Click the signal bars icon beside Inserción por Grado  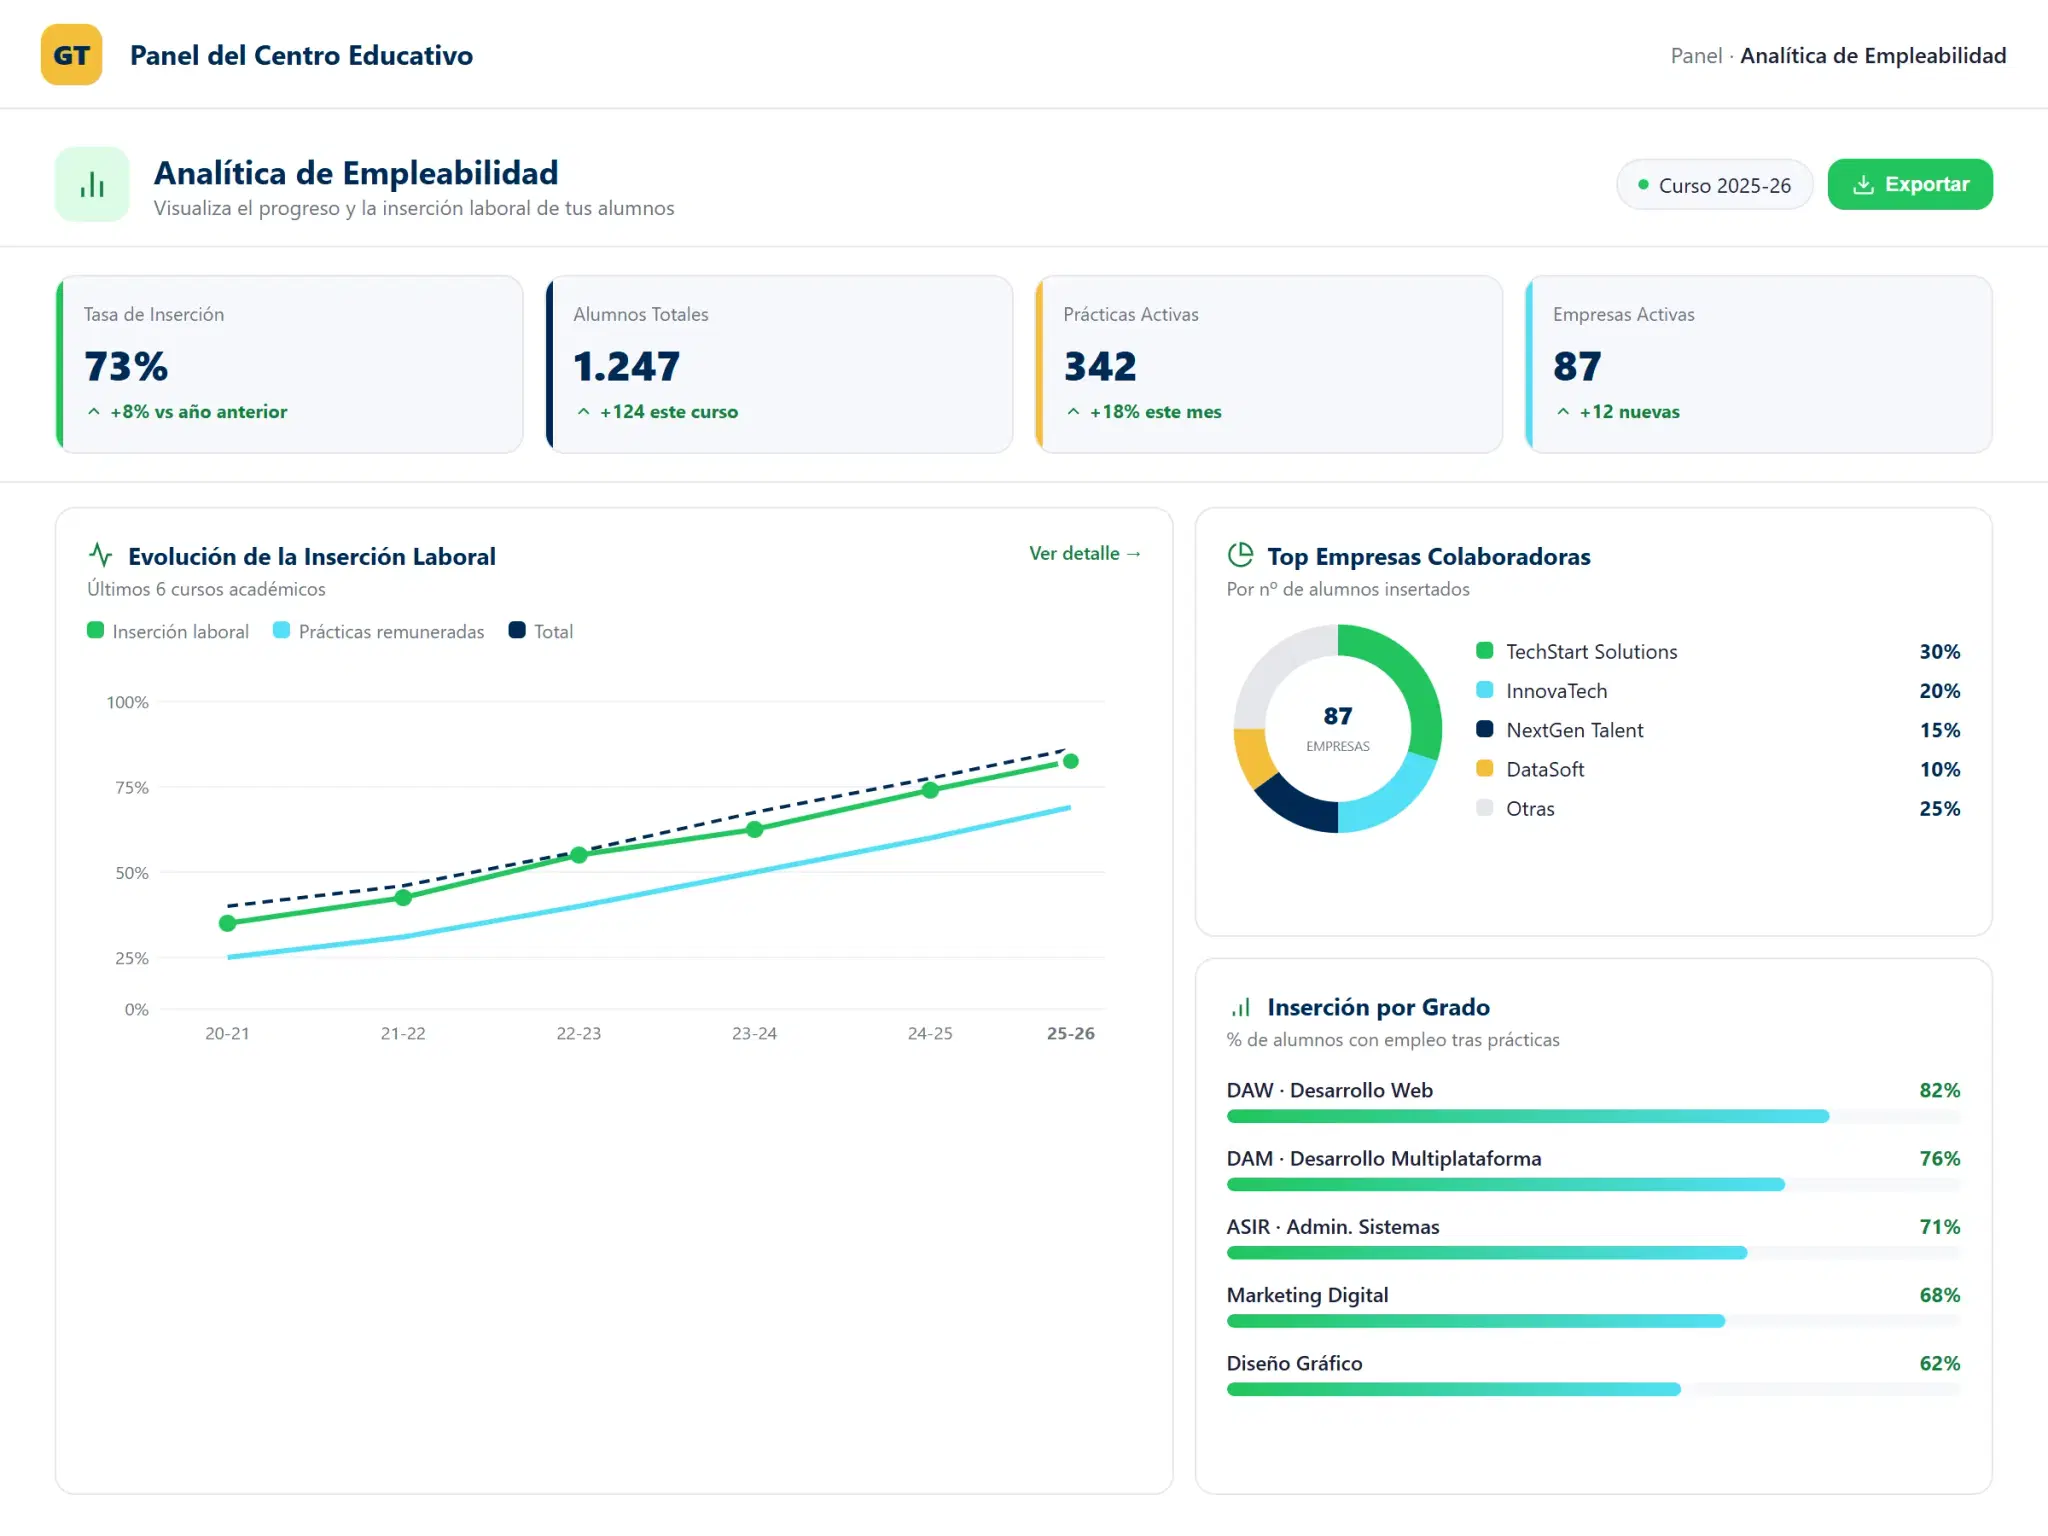(1240, 1007)
